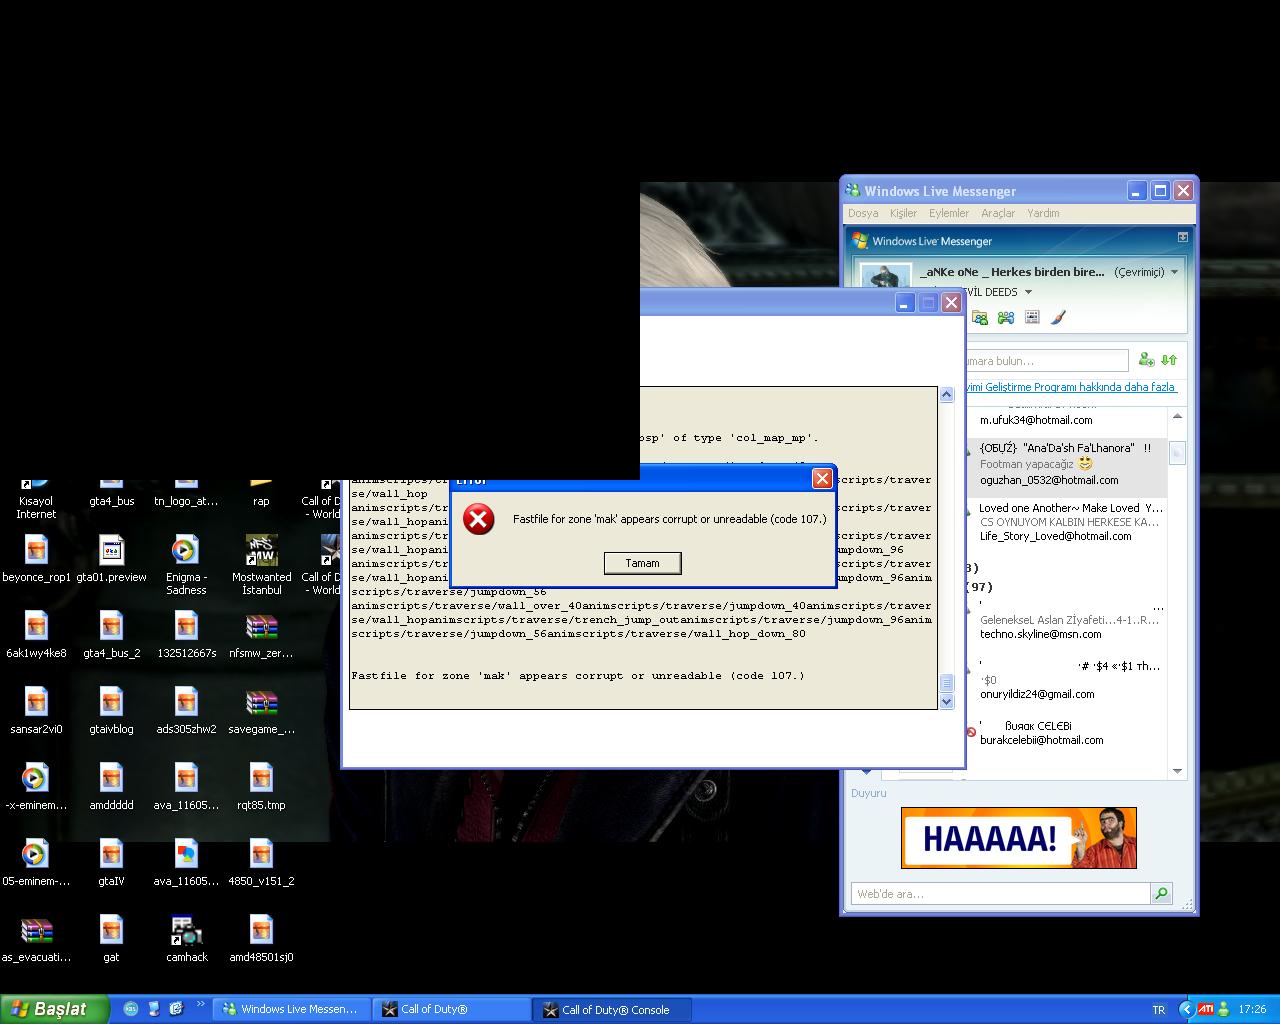Open gtaivblog desktop file
The height and width of the screenshot is (1024, 1280).
pos(111,711)
